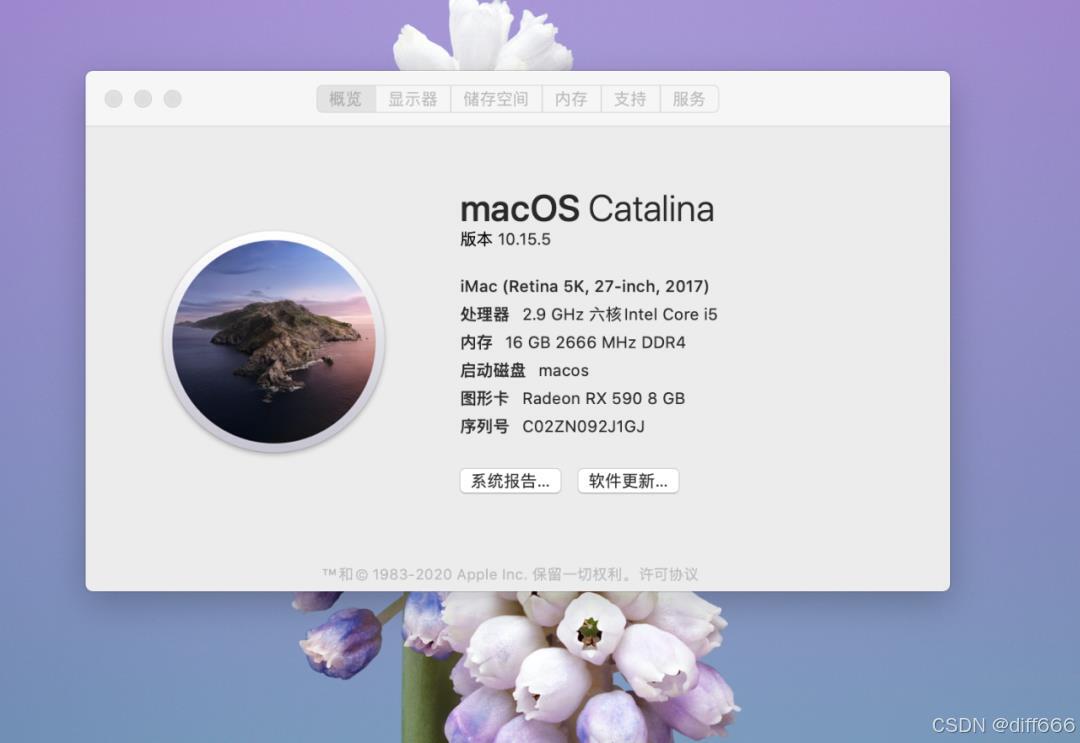Viewport: 1080px width, 743px height.
Task: Click the processor value 2.9 GHz 六核 Intel Core i5
Action: click(620, 314)
